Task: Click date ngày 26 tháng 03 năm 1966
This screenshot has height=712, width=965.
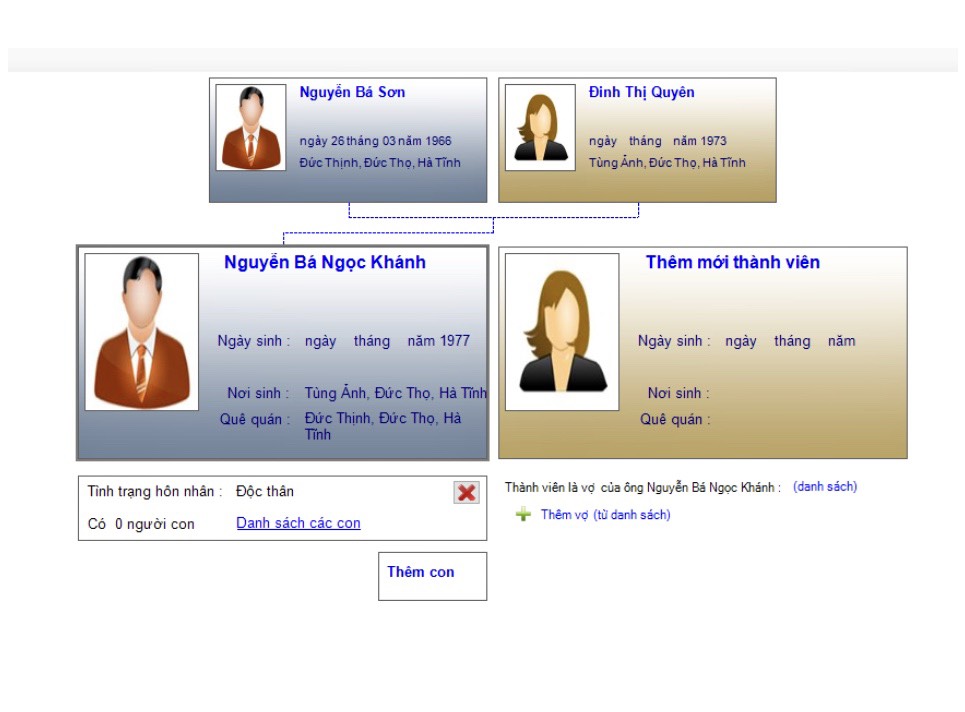Action: [375, 141]
